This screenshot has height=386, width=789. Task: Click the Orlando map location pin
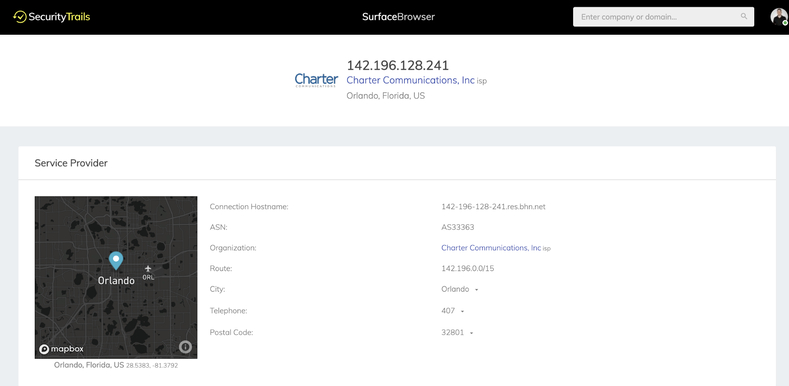(x=116, y=260)
